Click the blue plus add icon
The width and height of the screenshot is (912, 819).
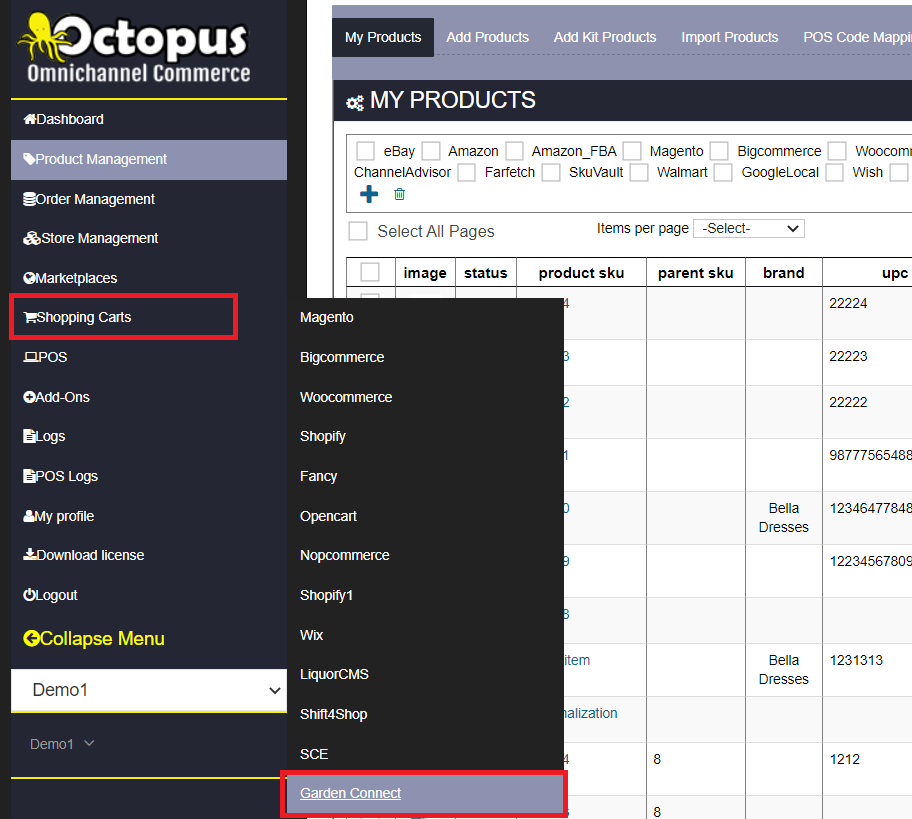(x=369, y=194)
